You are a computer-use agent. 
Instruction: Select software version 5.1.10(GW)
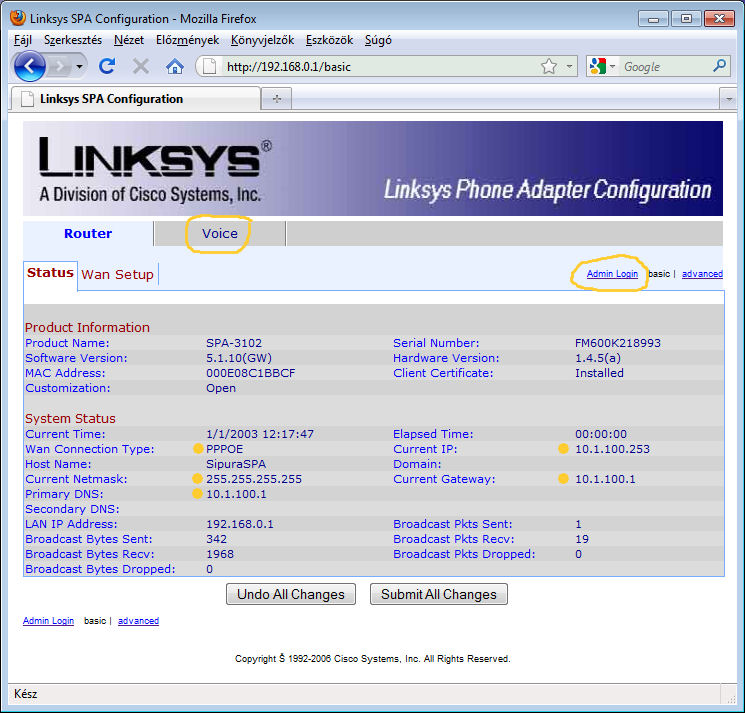click(x=239, y=358)
